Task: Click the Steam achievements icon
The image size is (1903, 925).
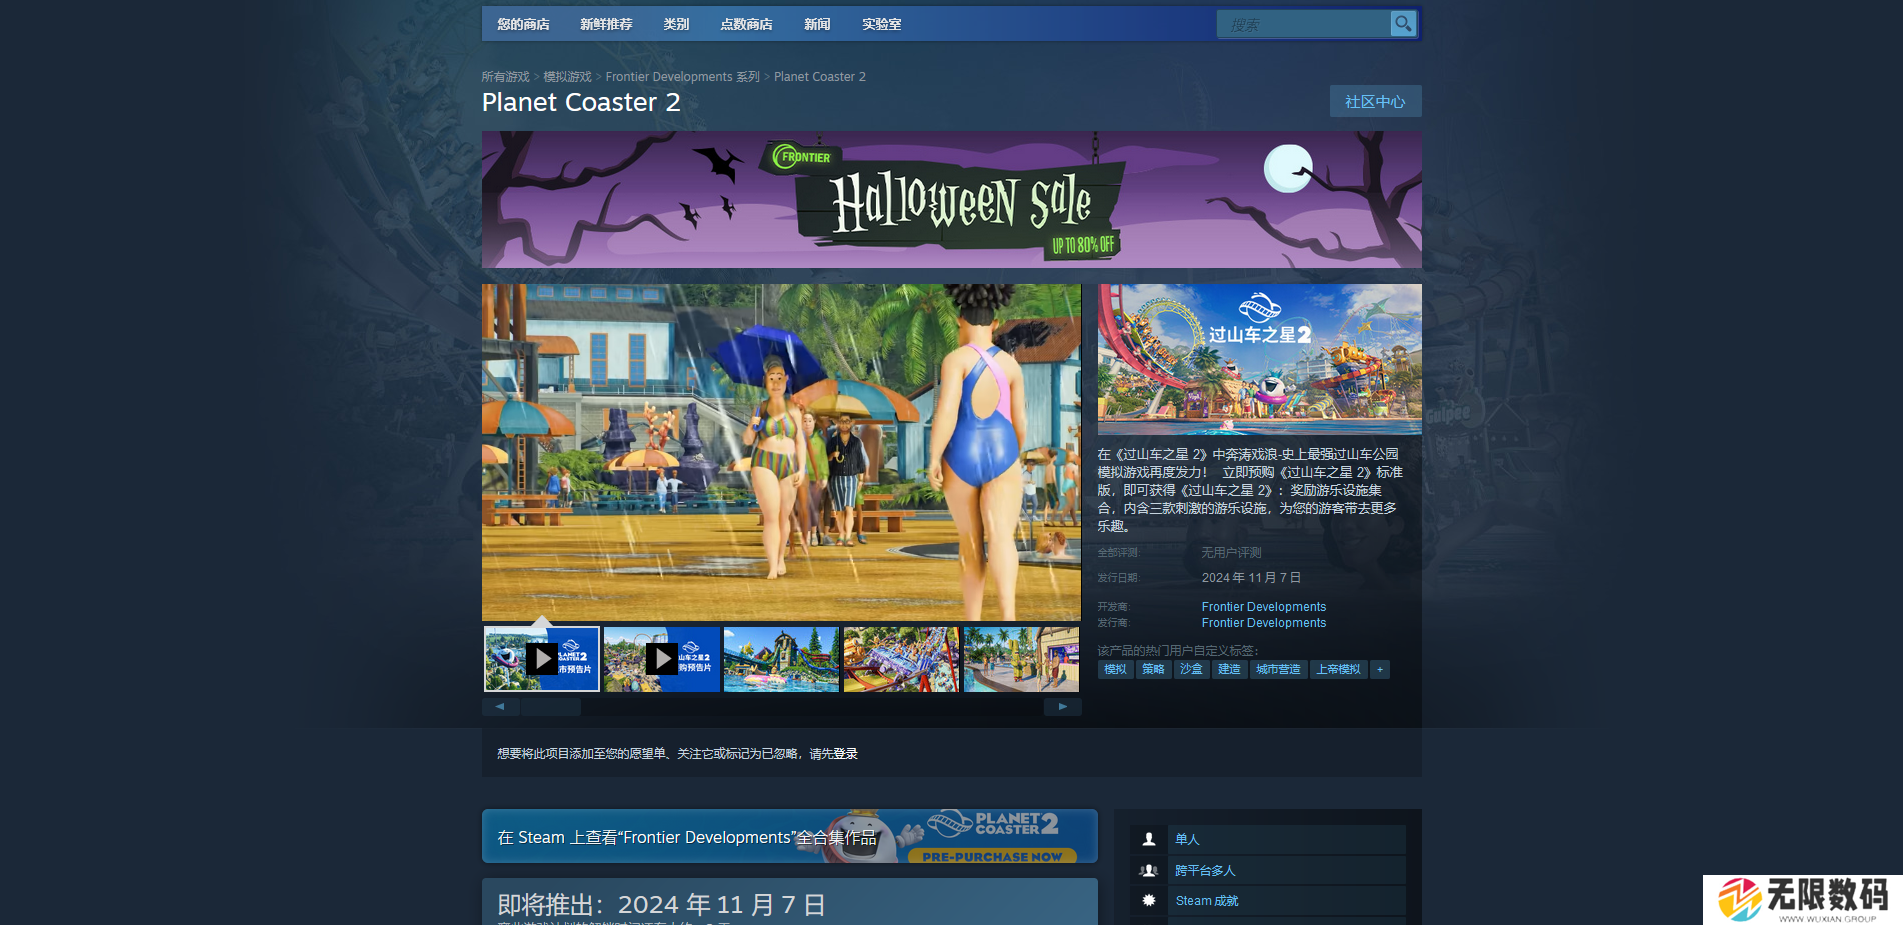Action: click(1149, 900)
